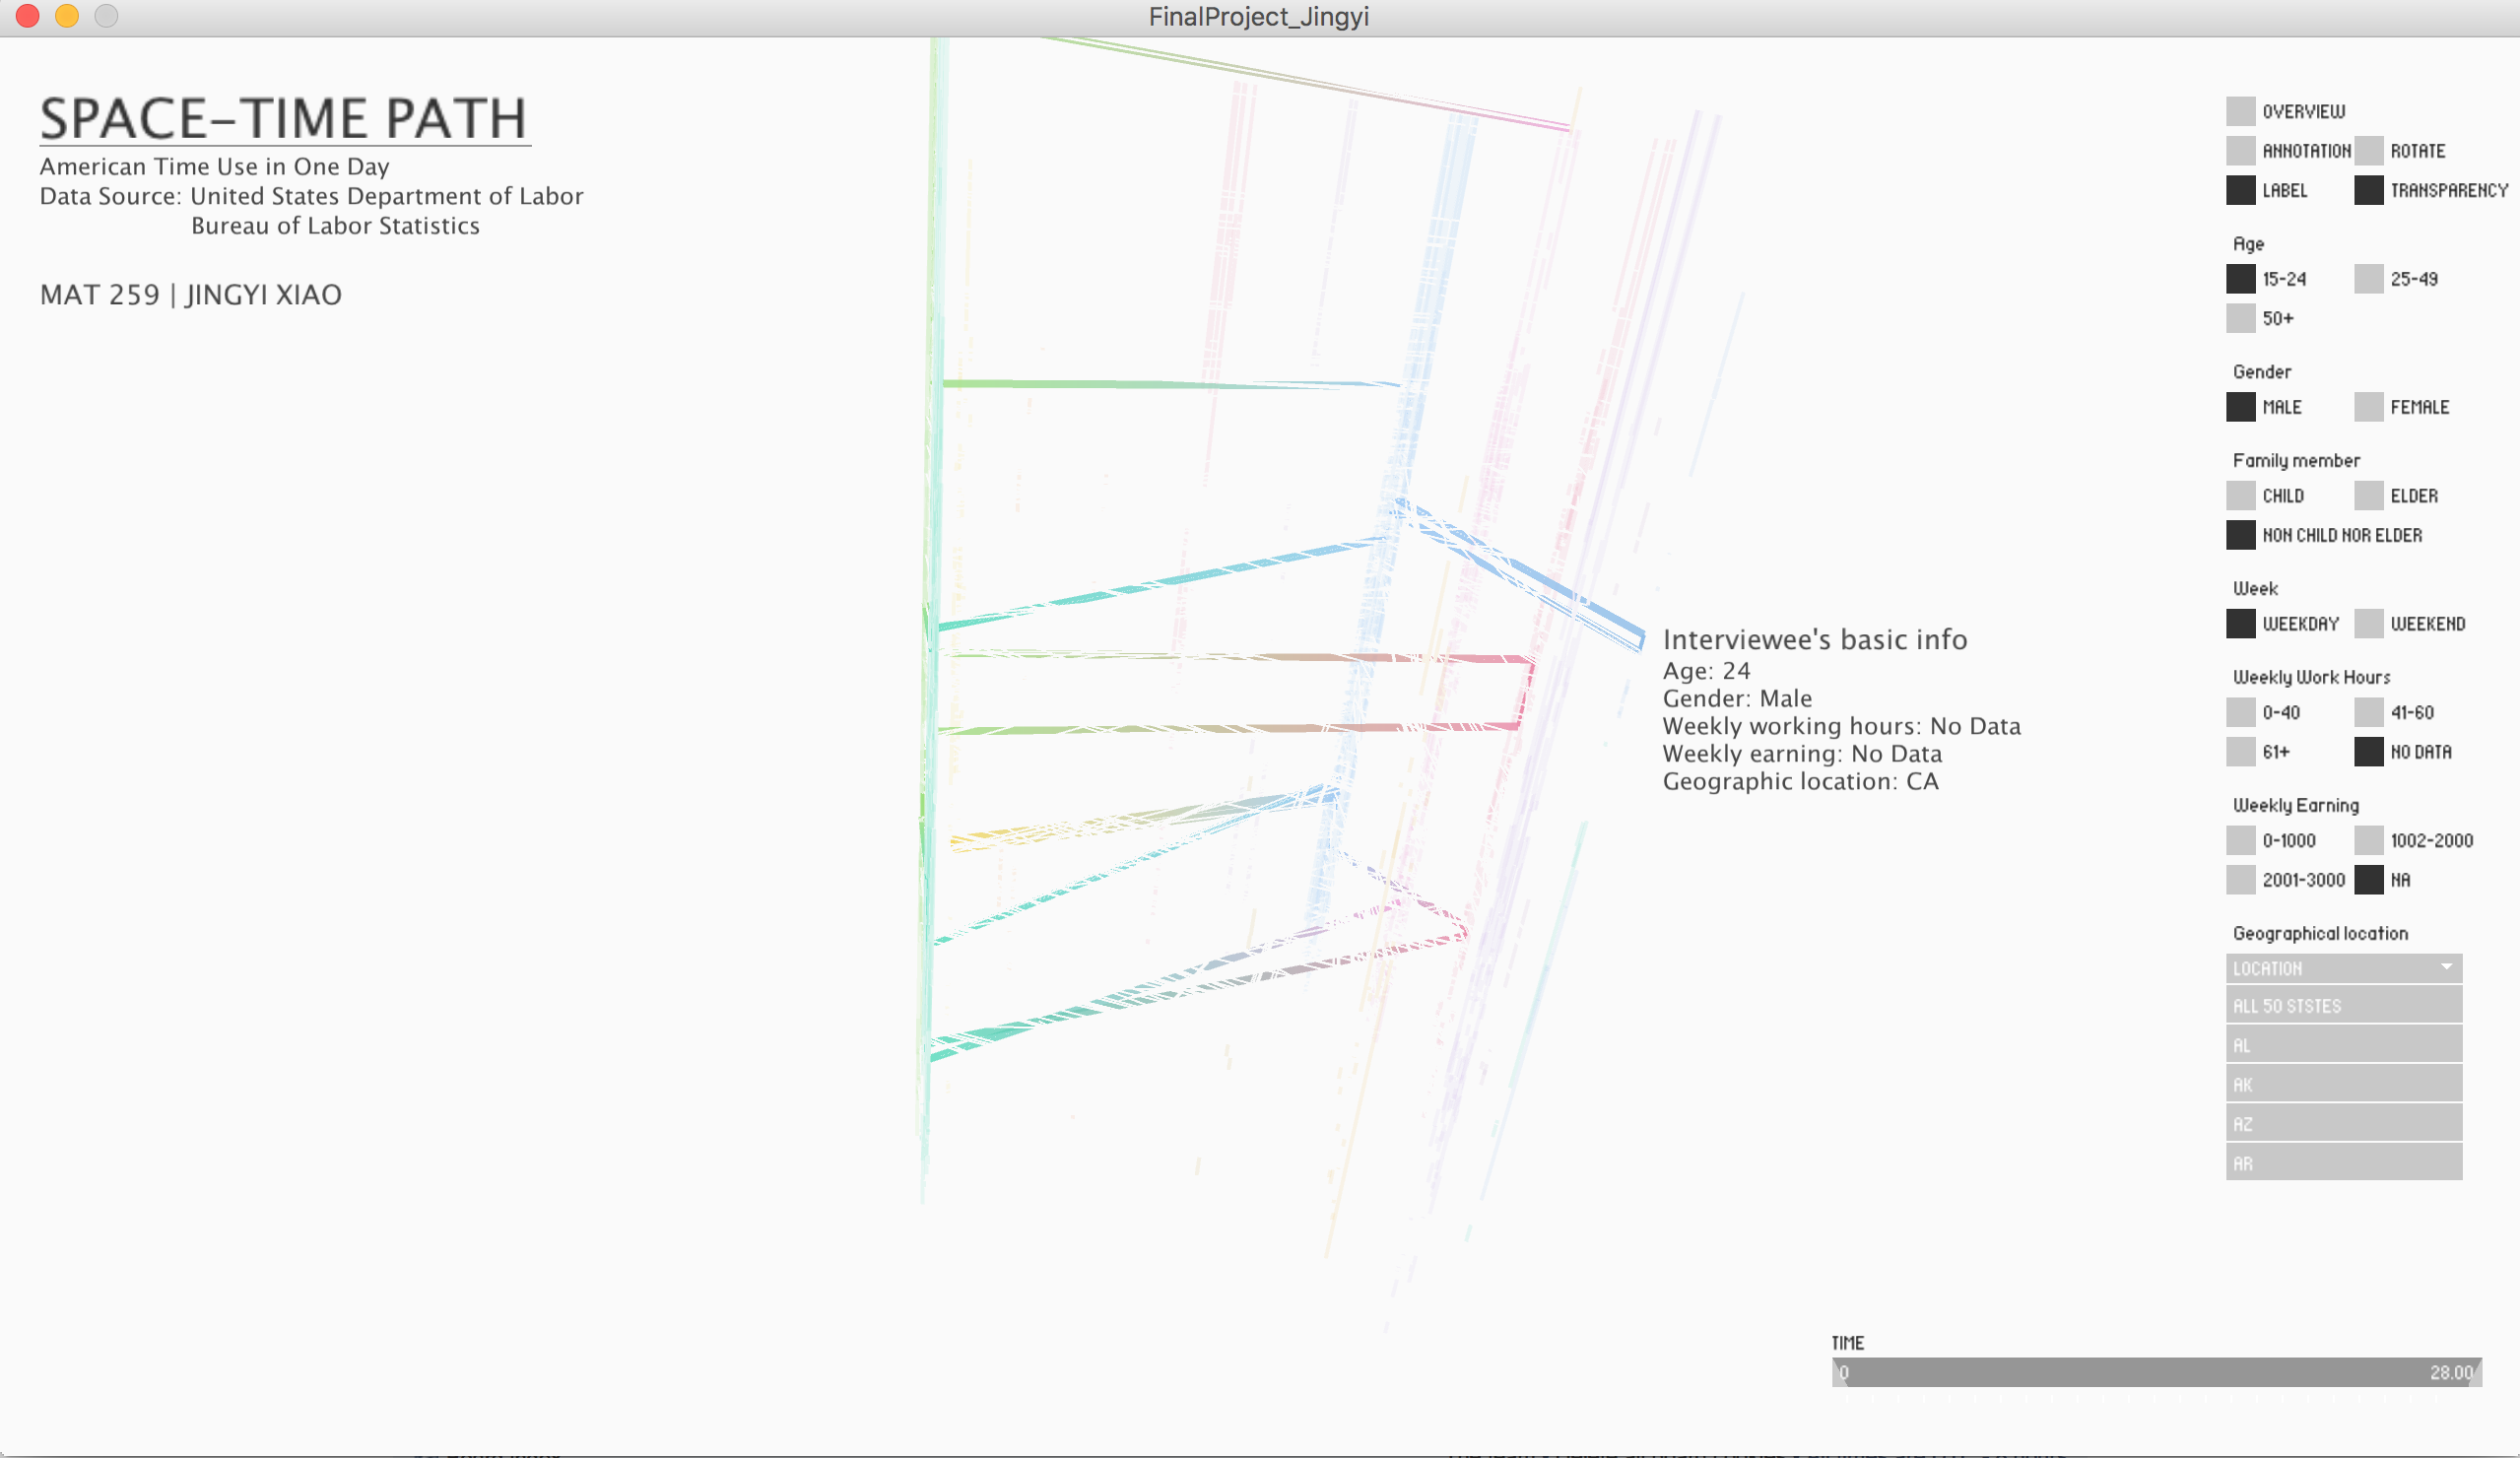
Task: Pick AK from the location list
Action: point(2343,1085)
